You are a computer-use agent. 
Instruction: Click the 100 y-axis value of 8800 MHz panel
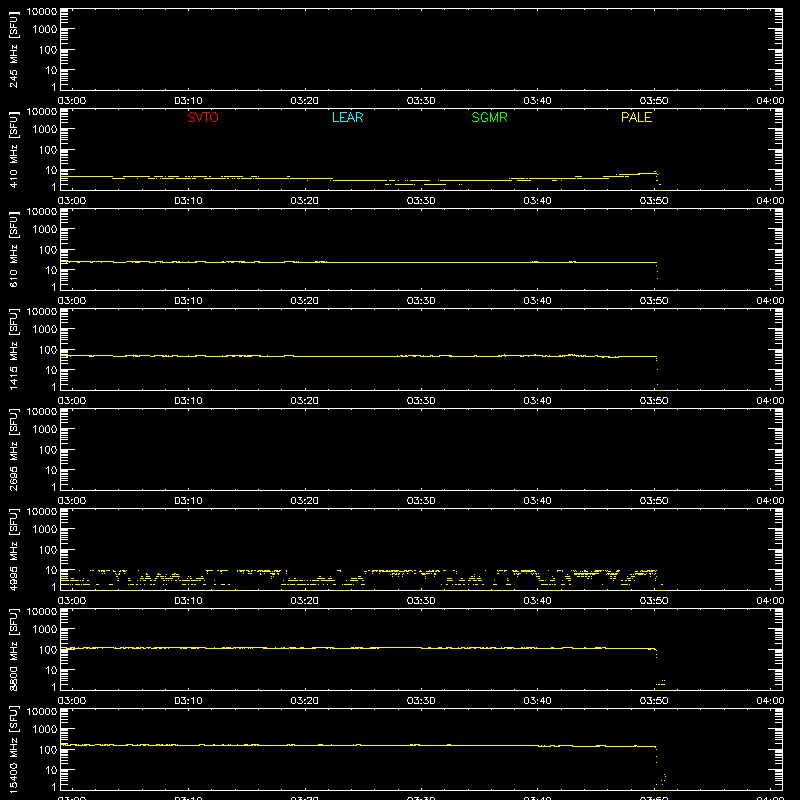pos(48,650)
